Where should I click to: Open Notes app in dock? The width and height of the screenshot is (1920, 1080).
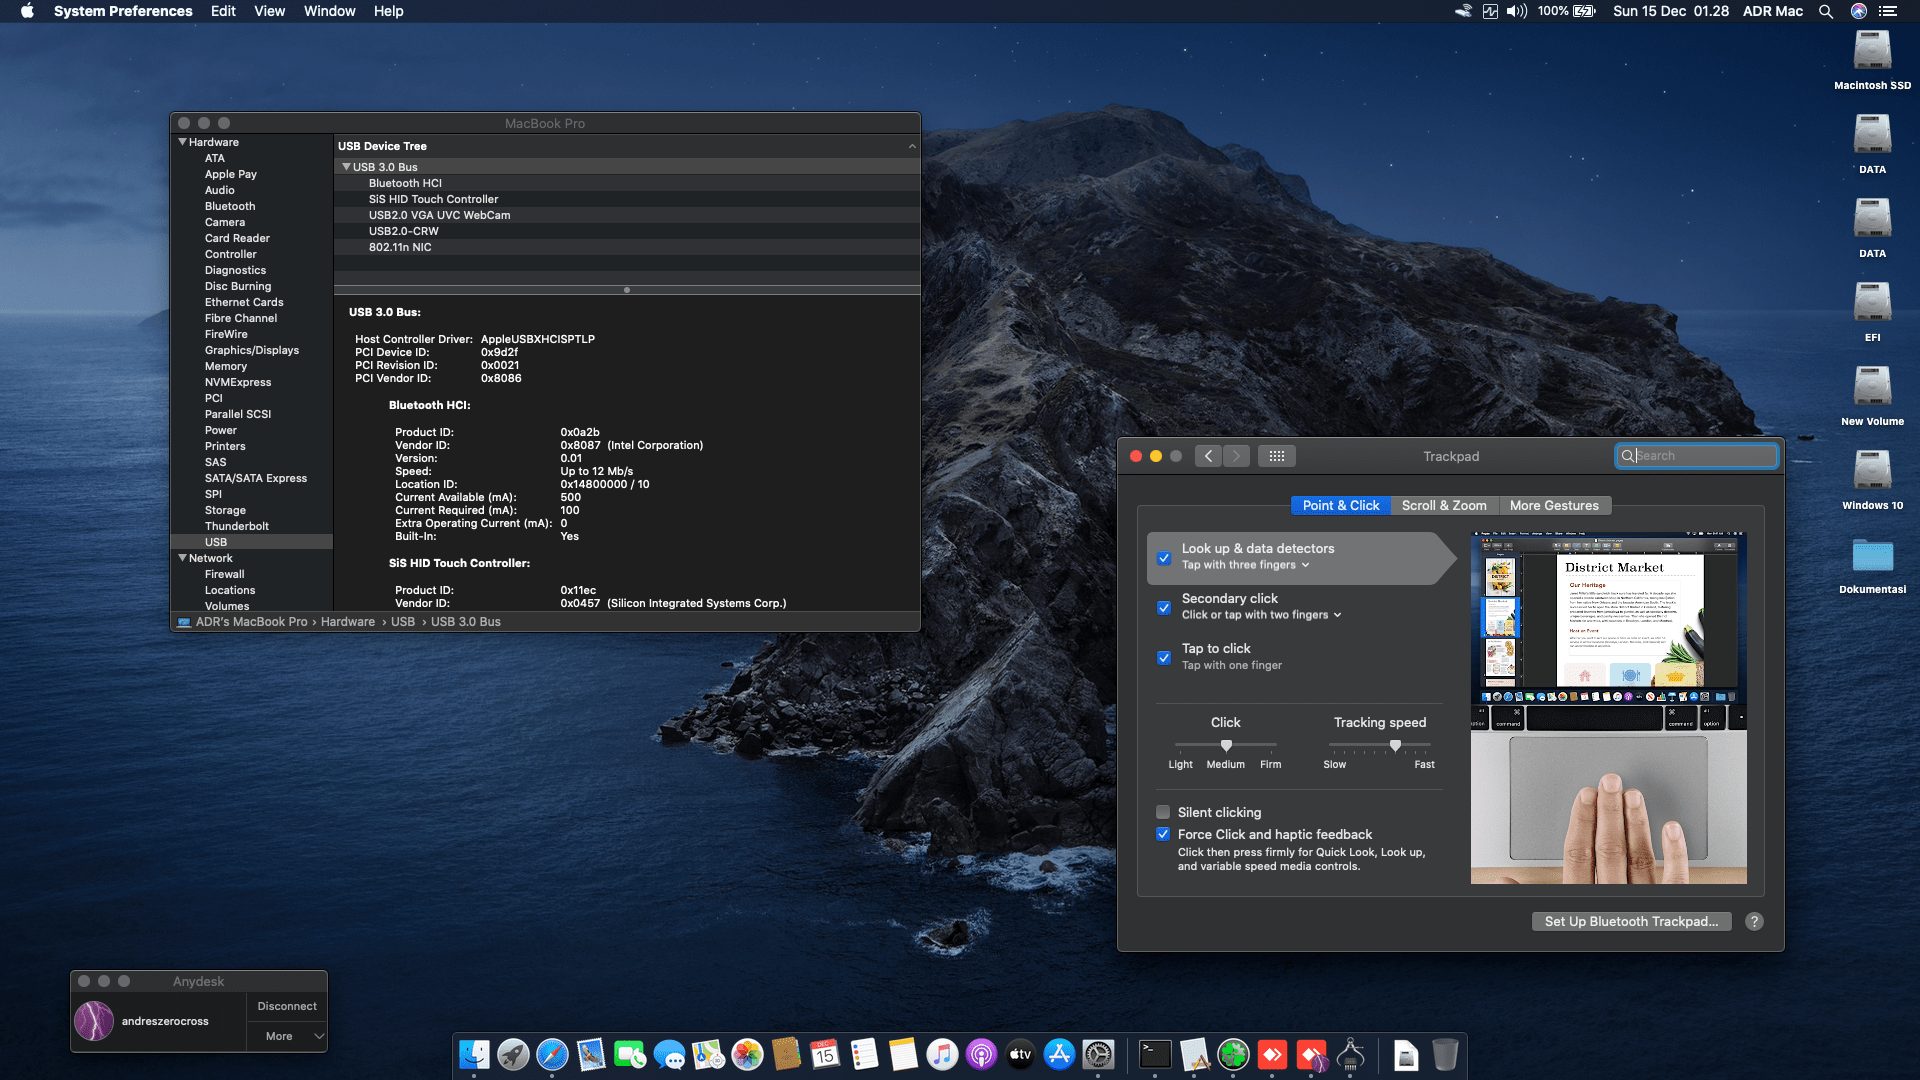click(x=903, y=1054)
